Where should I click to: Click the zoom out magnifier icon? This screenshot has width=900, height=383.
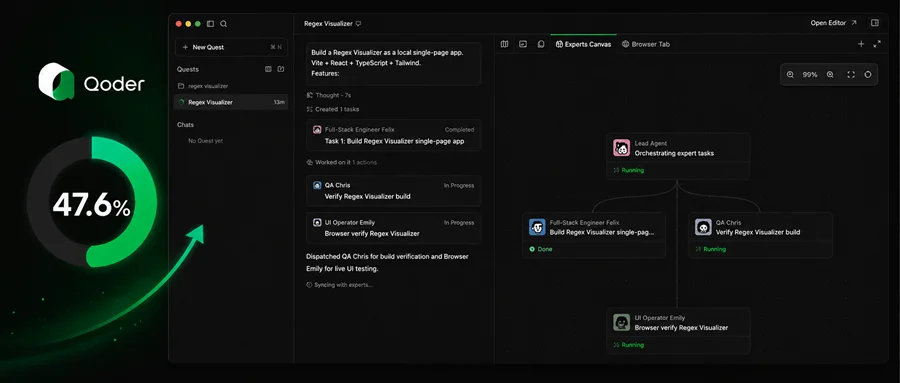tap(790, 75)
